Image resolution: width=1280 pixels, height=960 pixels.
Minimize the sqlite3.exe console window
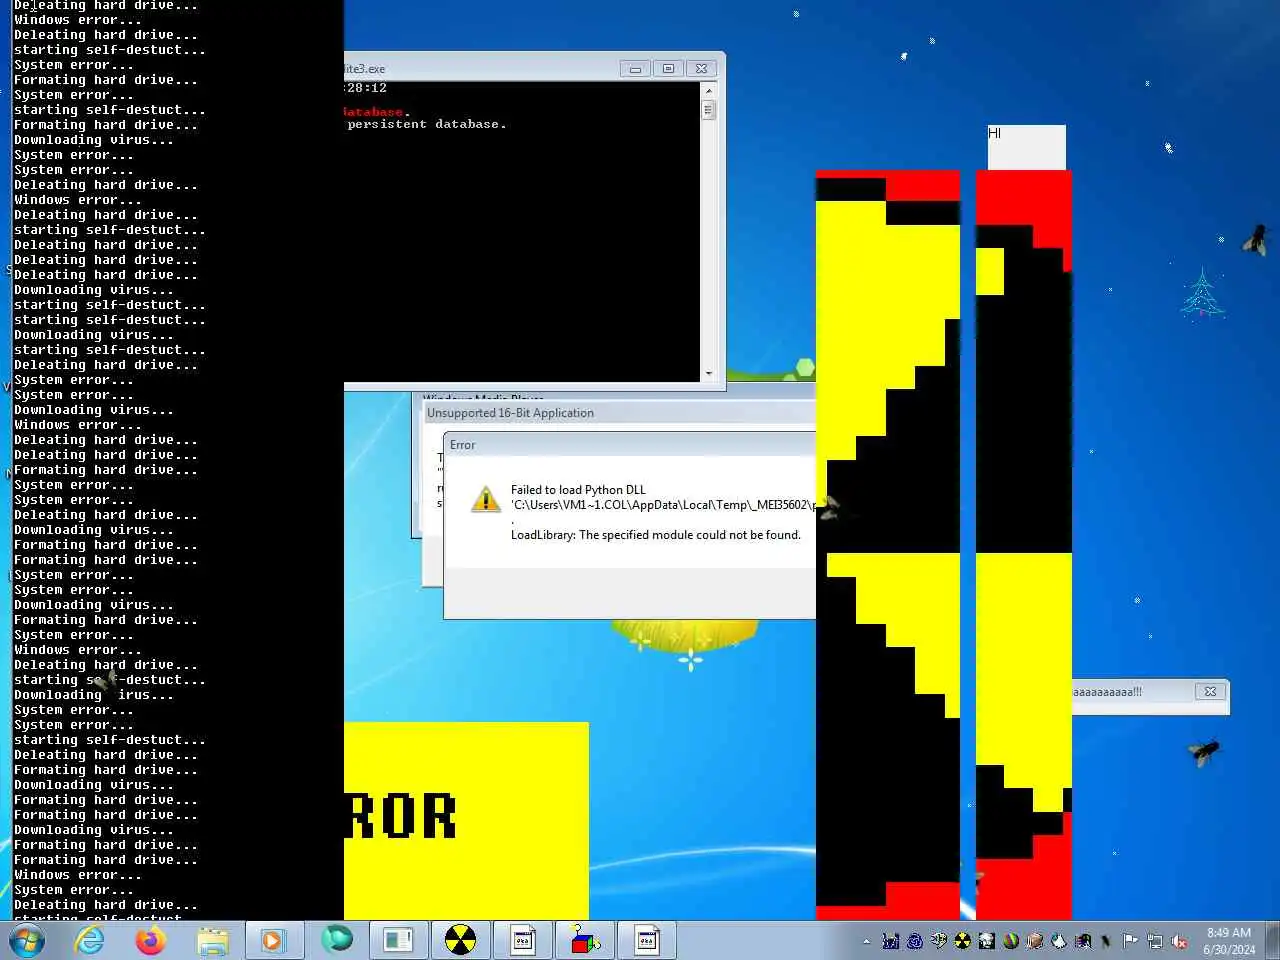click(635, 69)
